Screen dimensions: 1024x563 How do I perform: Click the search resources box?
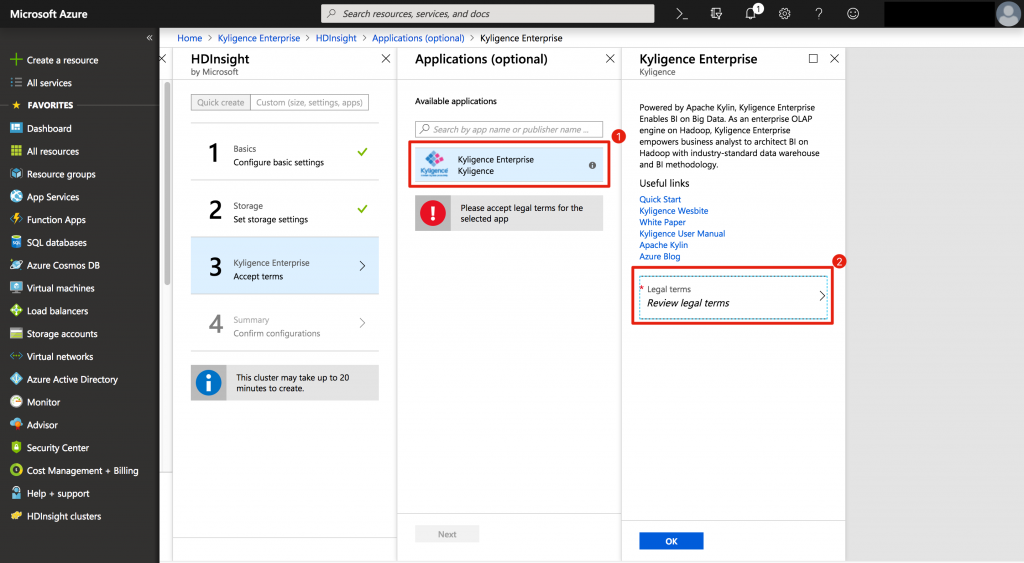click(487, 14)
